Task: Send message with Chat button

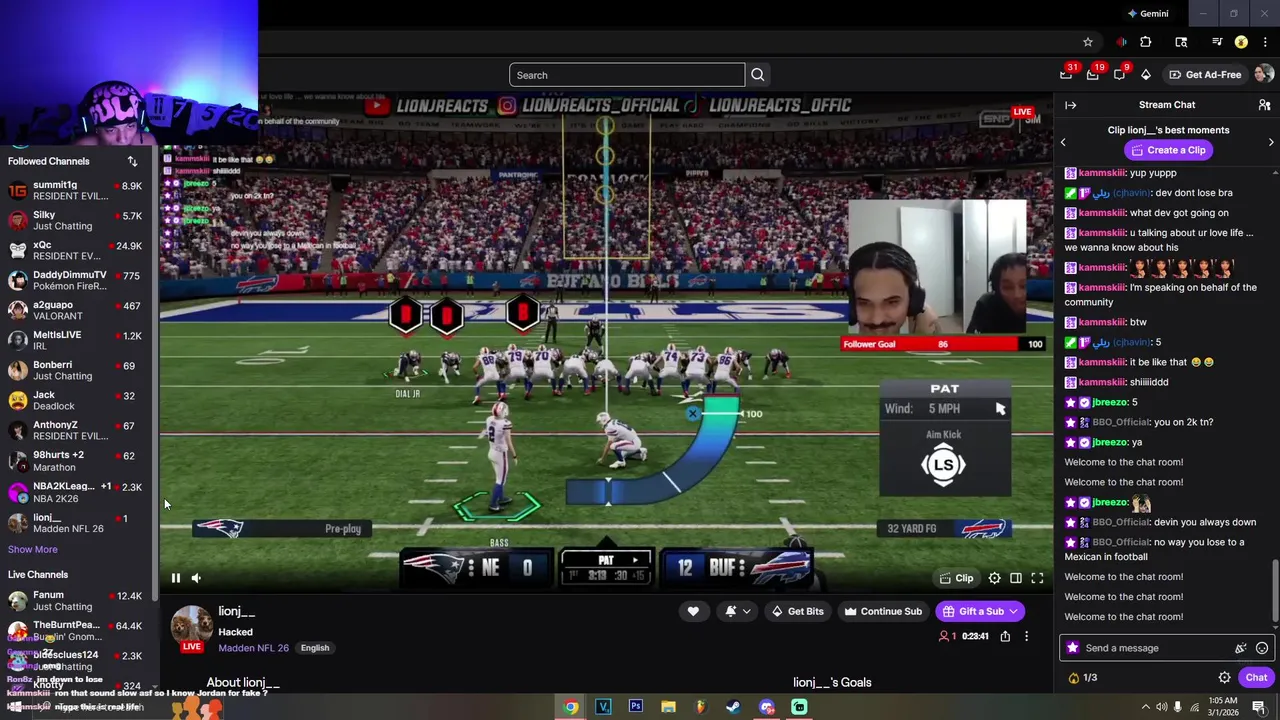Action: [1256, 678]
